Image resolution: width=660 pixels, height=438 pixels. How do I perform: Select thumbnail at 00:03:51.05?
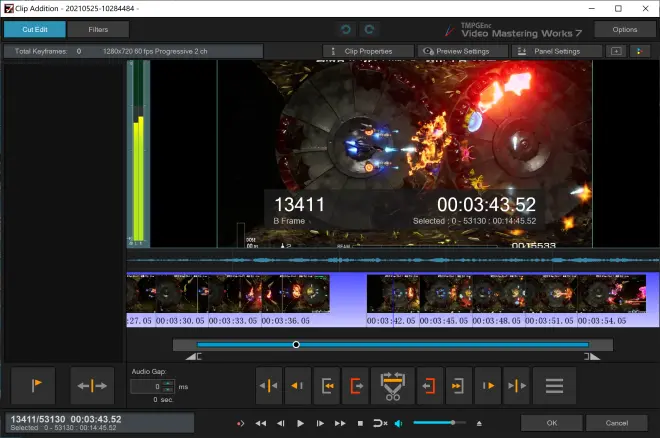pos(551,293)
